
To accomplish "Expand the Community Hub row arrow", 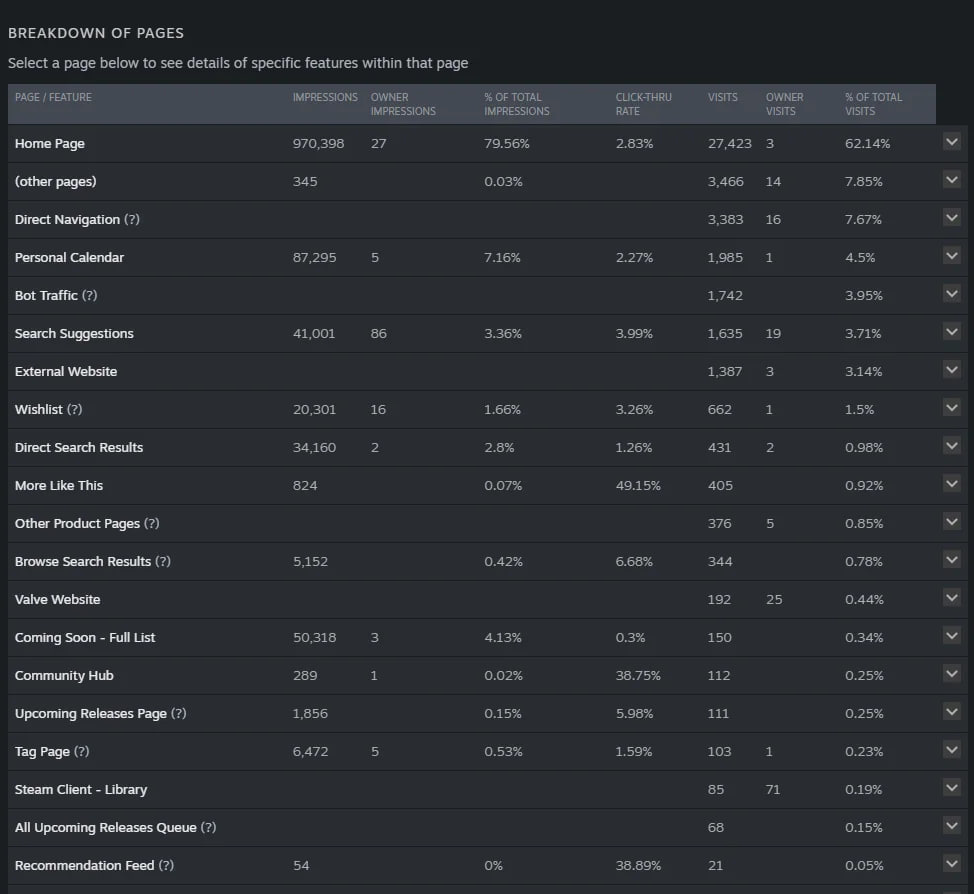I will point(952,674).
